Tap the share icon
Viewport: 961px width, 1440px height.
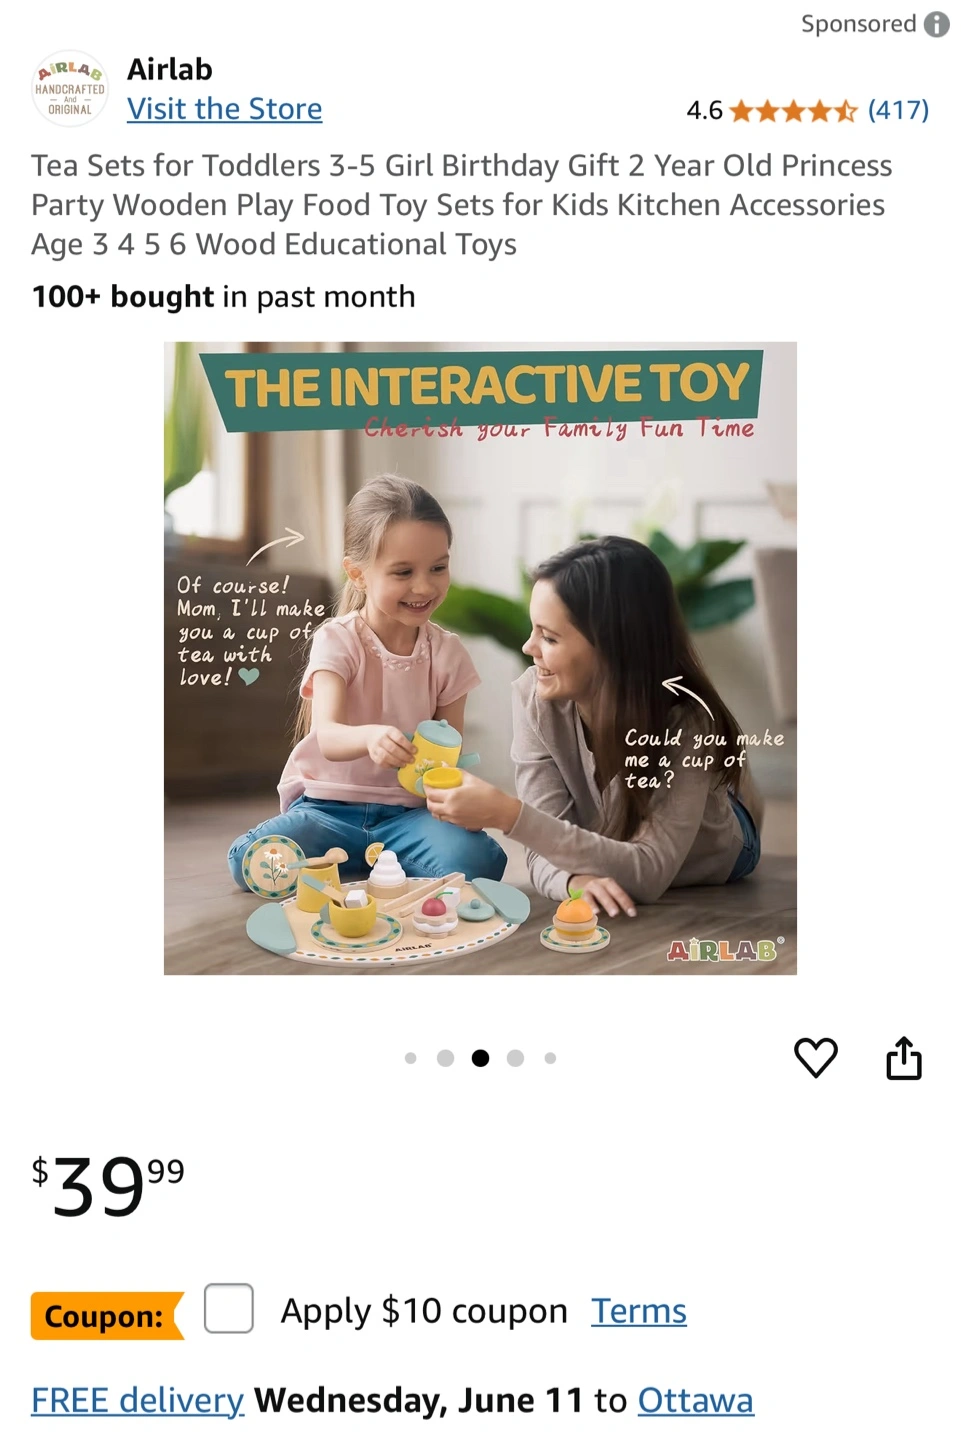[903, 1058]
